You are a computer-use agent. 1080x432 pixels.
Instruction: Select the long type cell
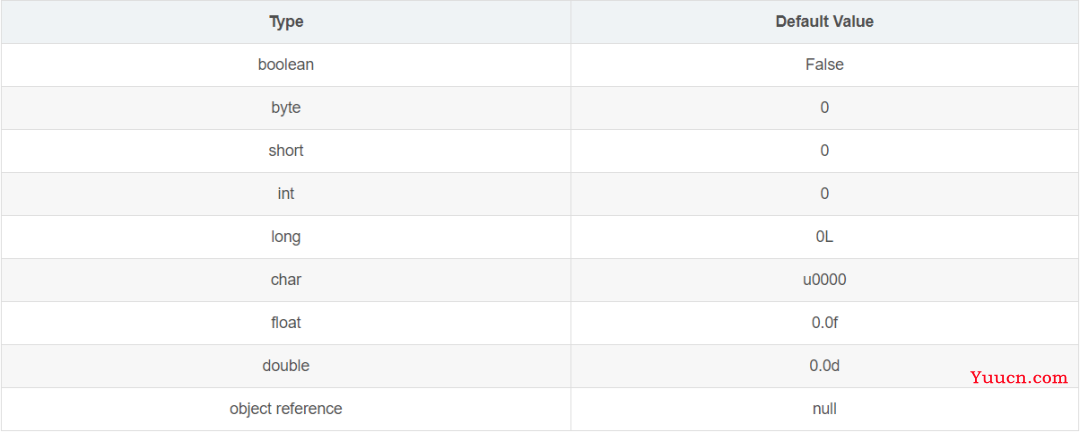pos(286,237)
